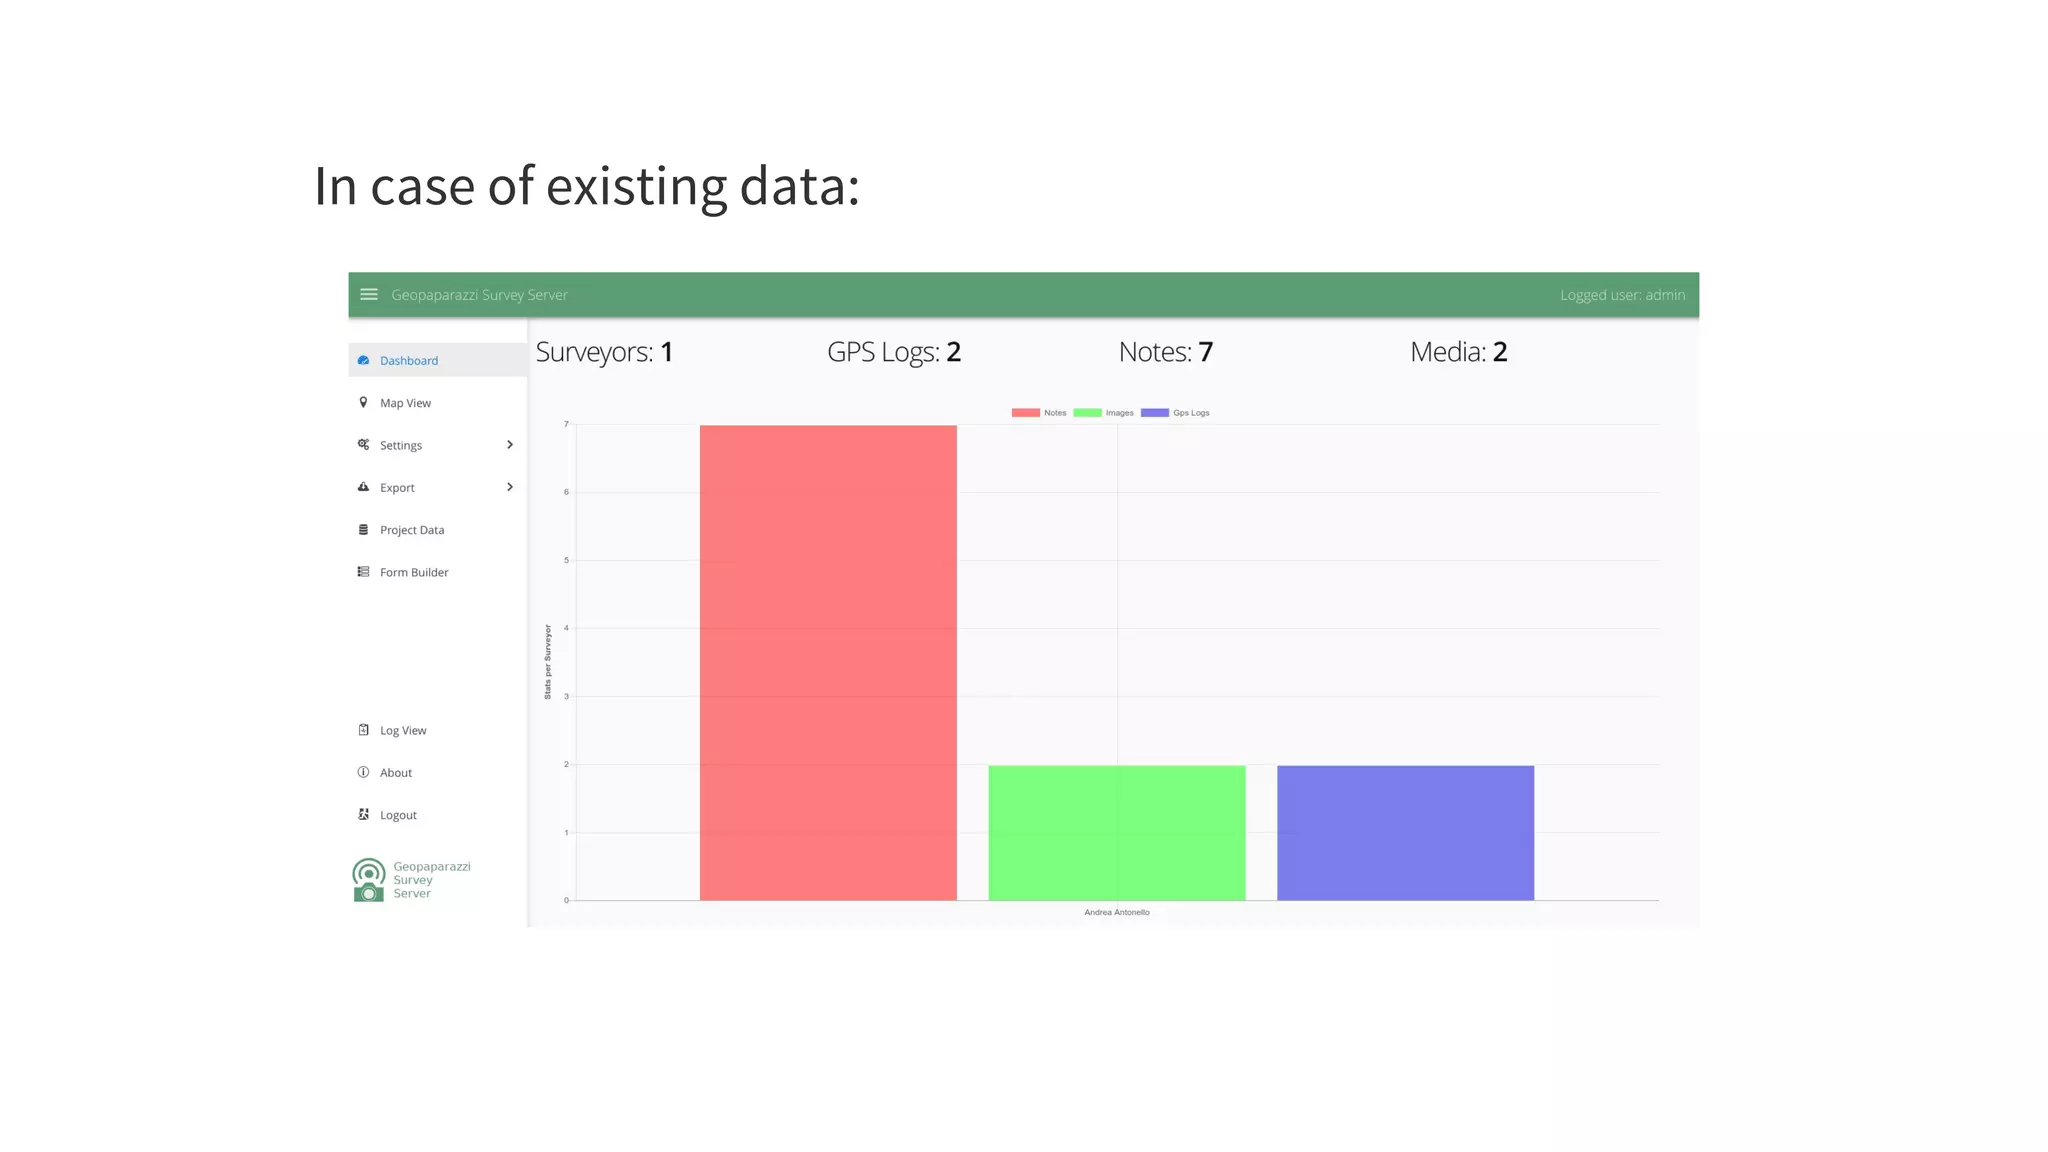
Task: Open the hamburger menu icon
Action: (369, 295)
